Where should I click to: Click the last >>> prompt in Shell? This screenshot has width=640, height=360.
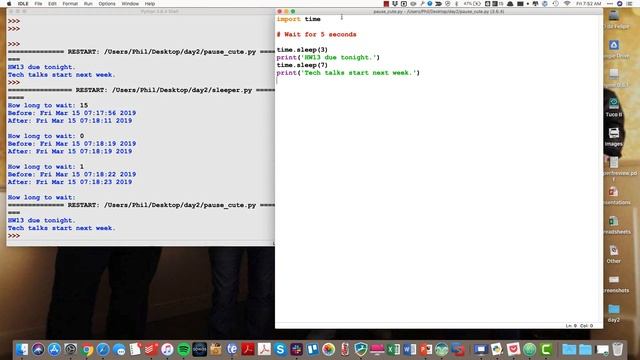tap(14, 236)
